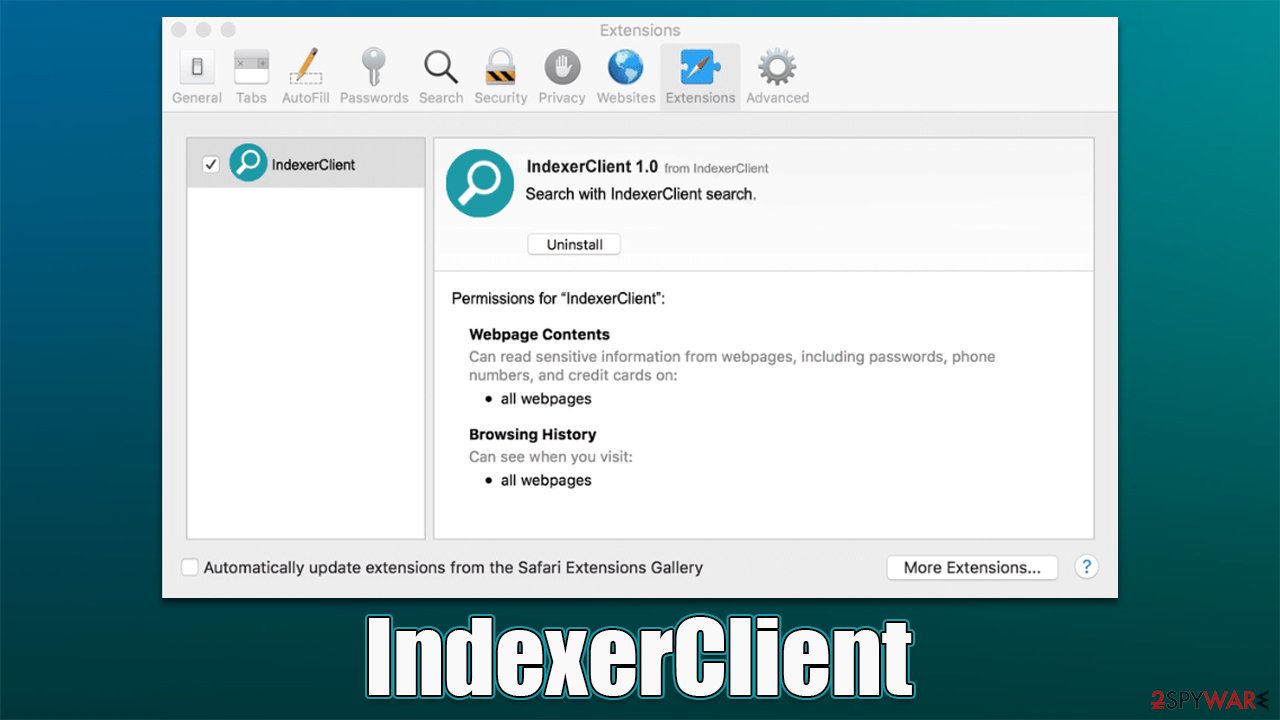Open the Privacy hand icon
Screen dimensions: 1280x720
coord(562,67)
